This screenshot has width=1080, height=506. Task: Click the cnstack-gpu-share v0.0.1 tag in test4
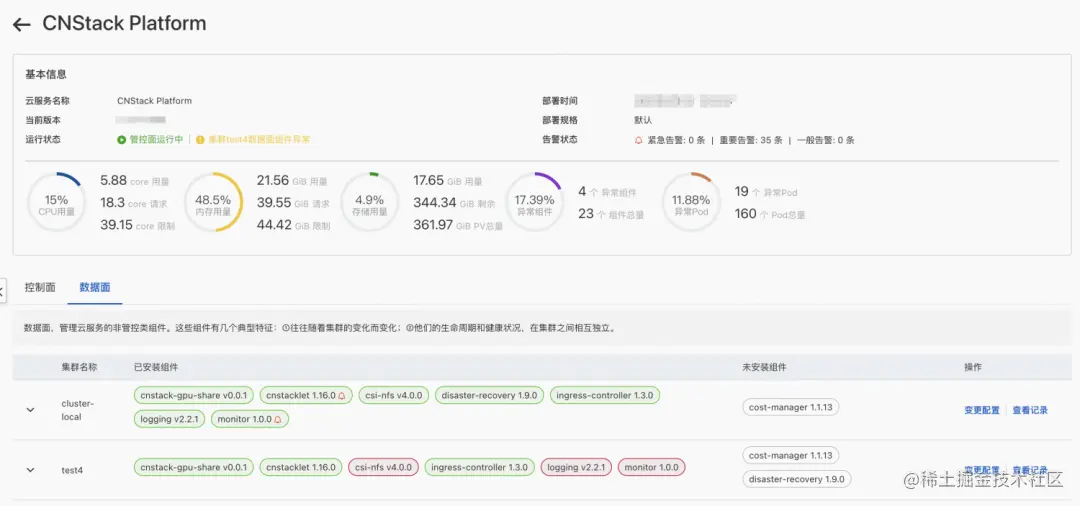[194, 467]
